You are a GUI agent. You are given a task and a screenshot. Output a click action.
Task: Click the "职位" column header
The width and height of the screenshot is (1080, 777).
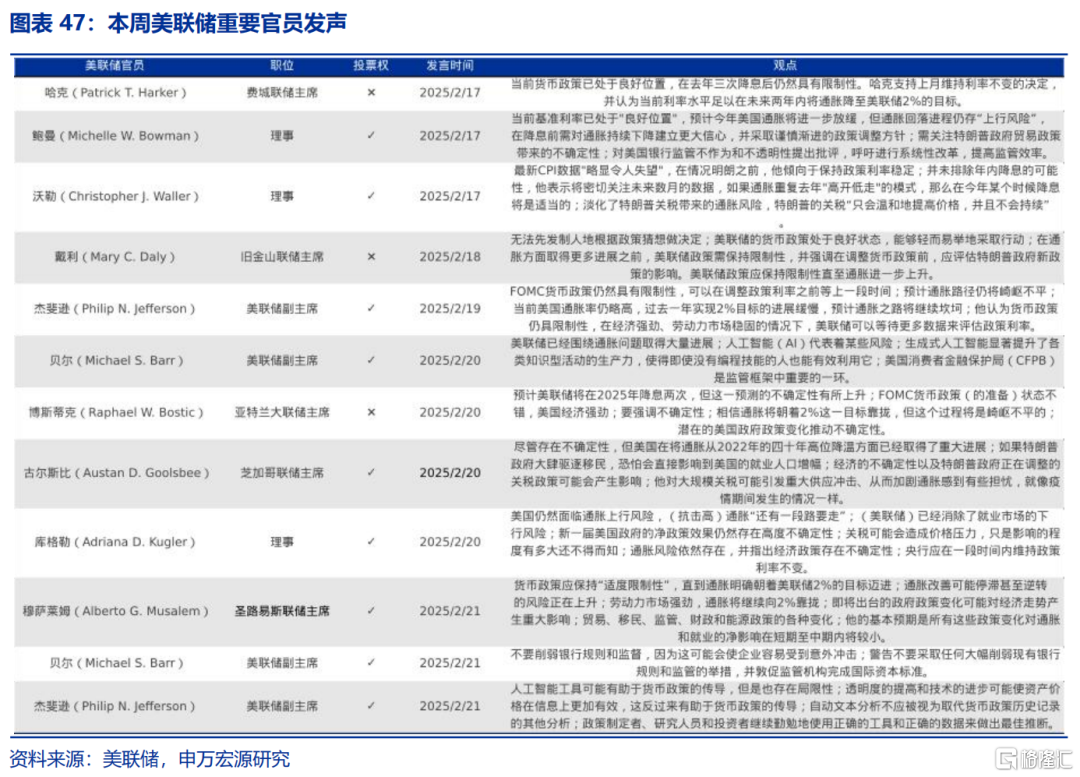coord(282,65)
